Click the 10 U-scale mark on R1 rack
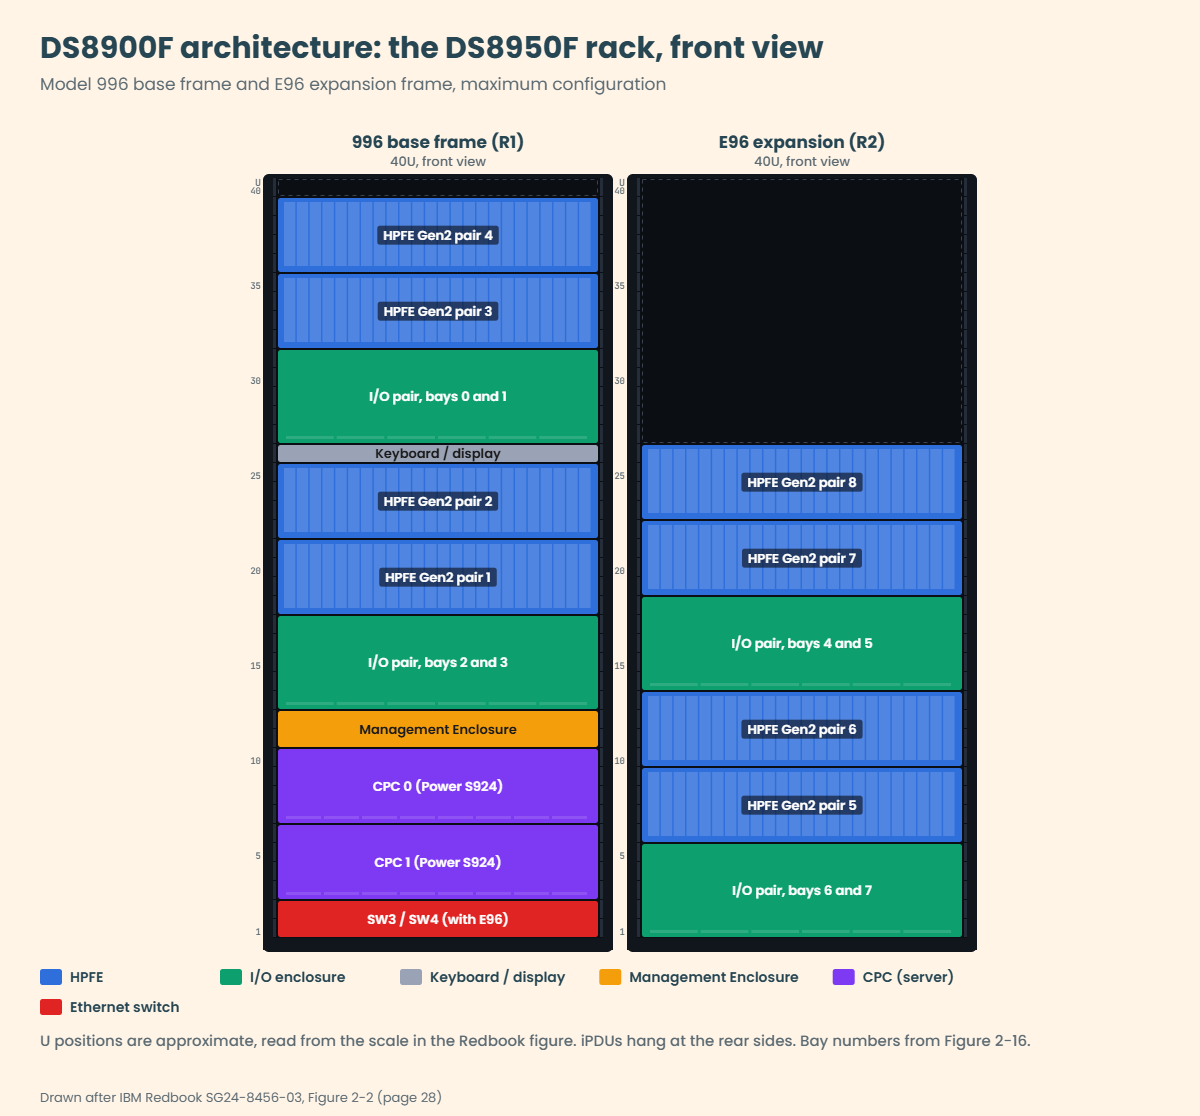1200x1116 pixels. [256, 761]
